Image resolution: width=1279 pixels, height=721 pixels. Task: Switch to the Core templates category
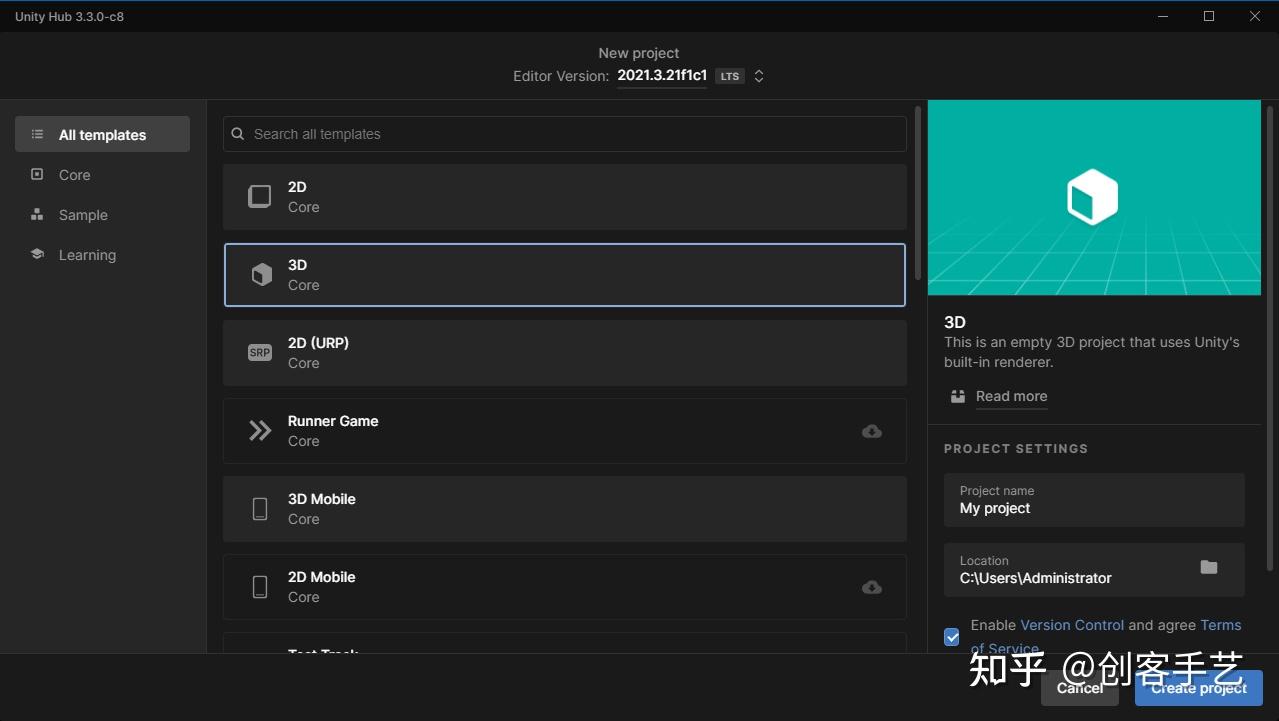[74, 174]
